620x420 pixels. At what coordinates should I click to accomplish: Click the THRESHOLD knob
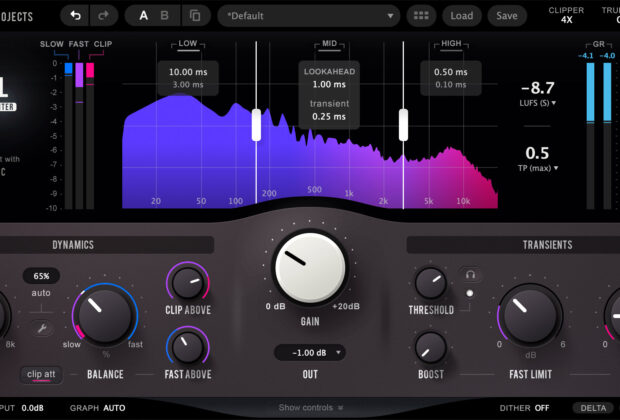click(431, 283)
